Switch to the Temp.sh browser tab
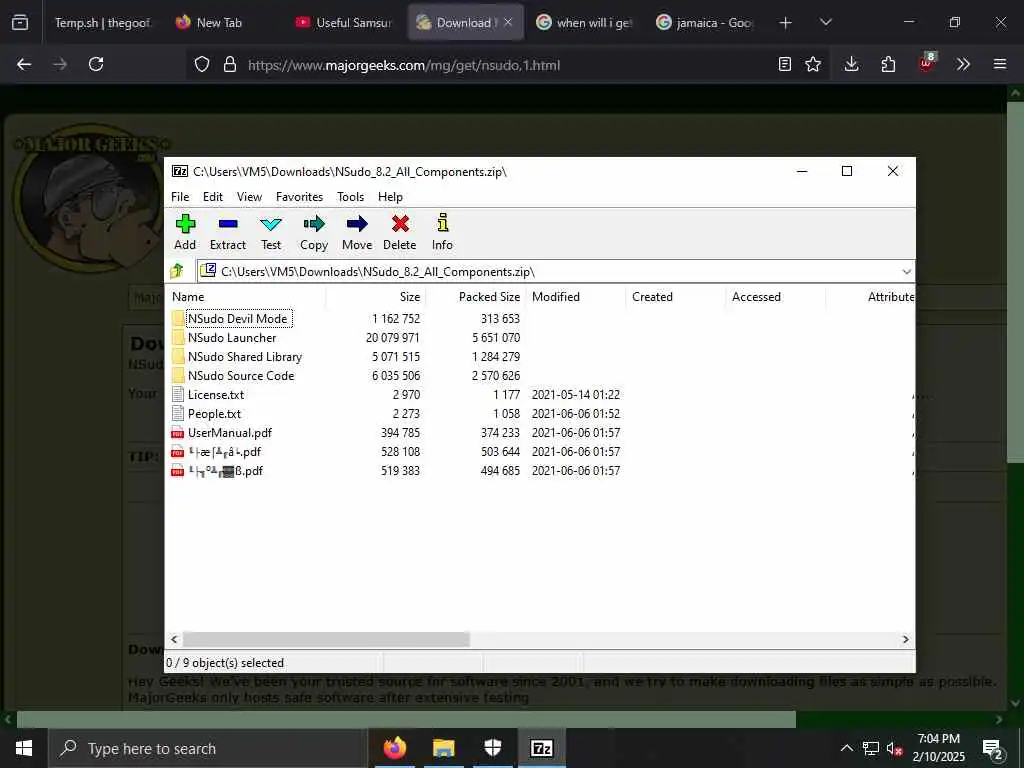The image size is (1024, 768). click(101, 22)
